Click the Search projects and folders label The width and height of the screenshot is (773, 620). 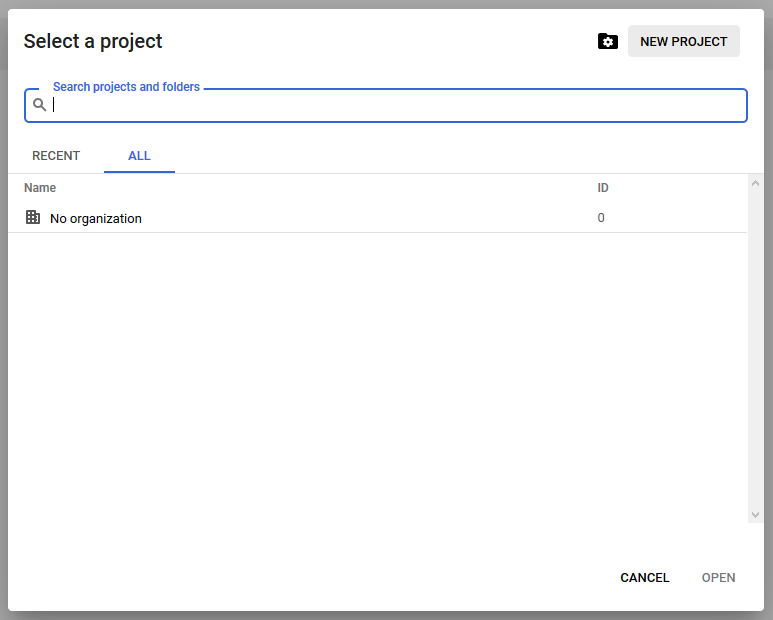pyautogui.click(x=126, y=87)
